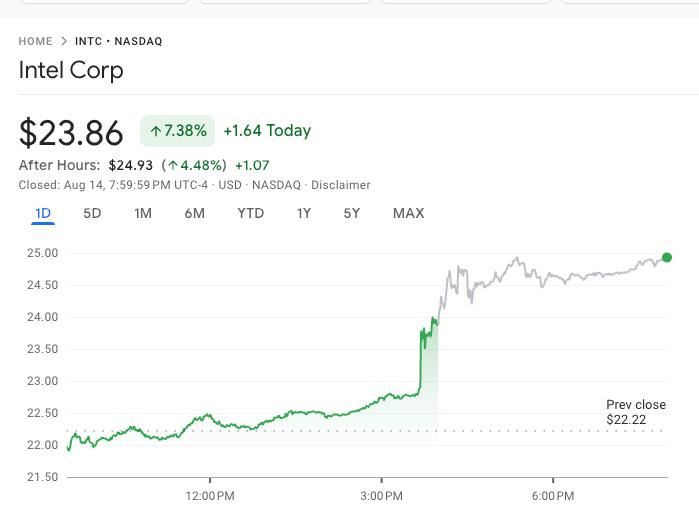Click the Prev close $22.22 label
Screen dimensions: 699x514
[x=633, y=411]
